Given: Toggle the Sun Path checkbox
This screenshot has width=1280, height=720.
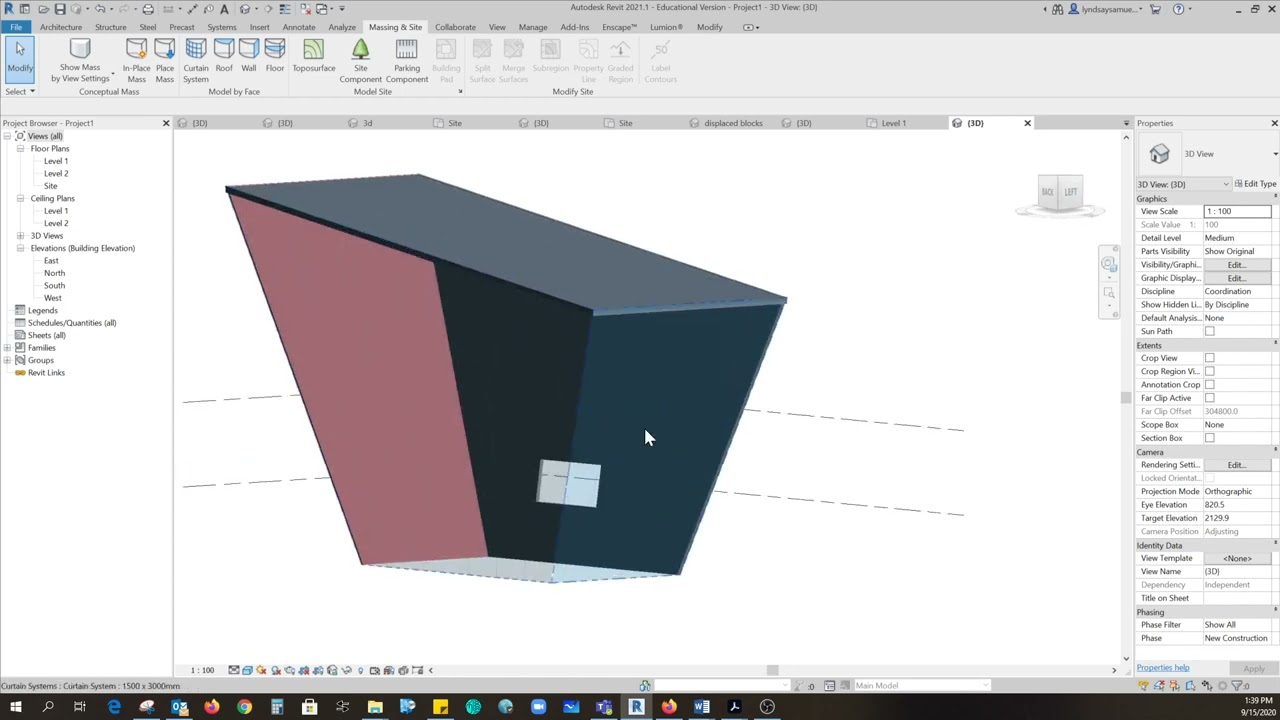Looking at the screenshot, I should [x=1209, y=331].
